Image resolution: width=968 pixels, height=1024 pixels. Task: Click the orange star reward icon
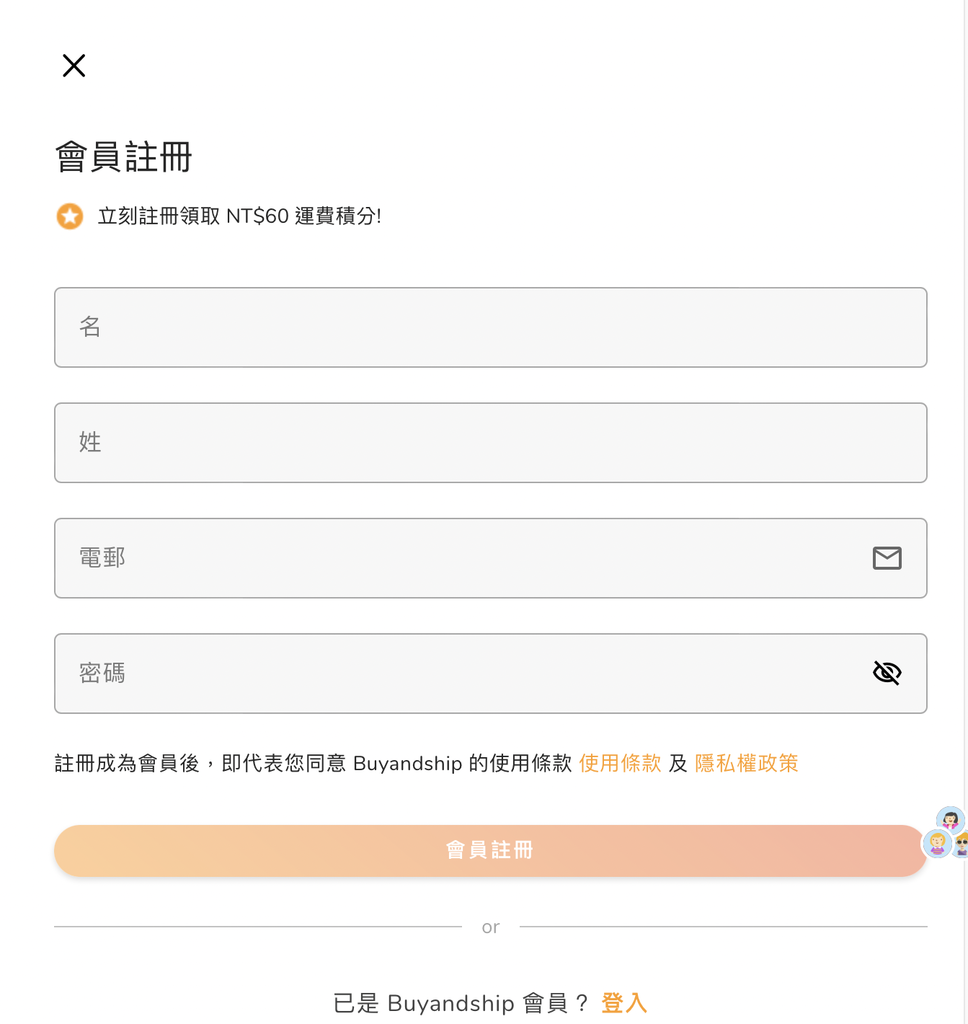click(x=70, y=216)
